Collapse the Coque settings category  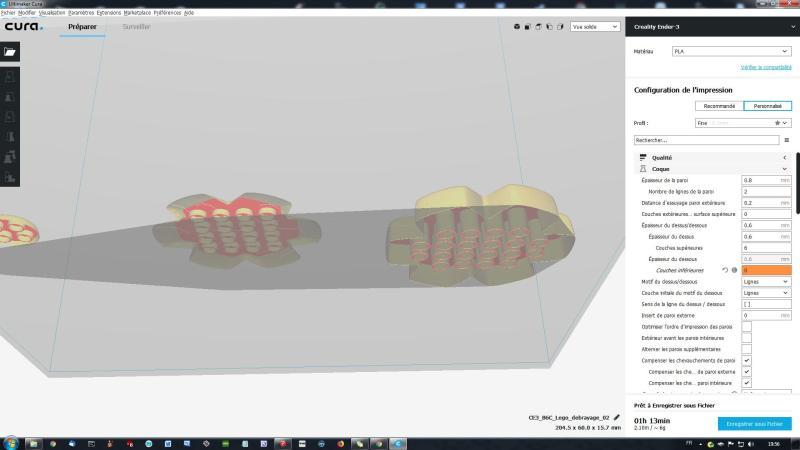coord(713,169)
